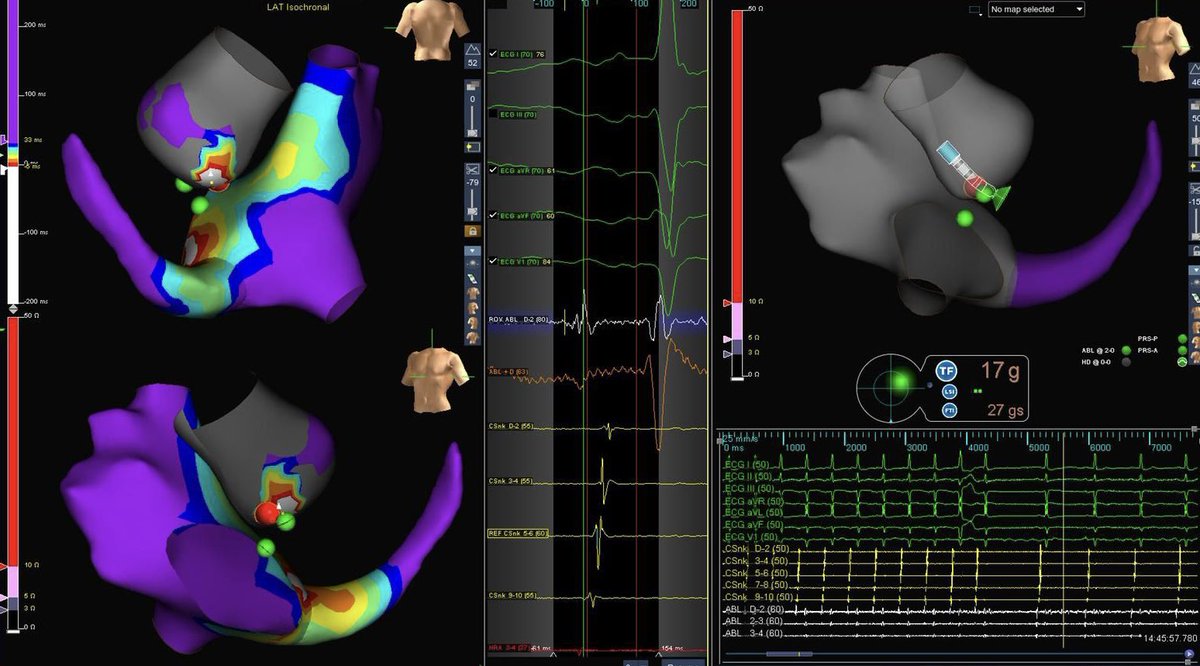Click the green ABL @ 2-0 status indicator
Screen dimensions: 1200x666
[x=1126, y=350]
